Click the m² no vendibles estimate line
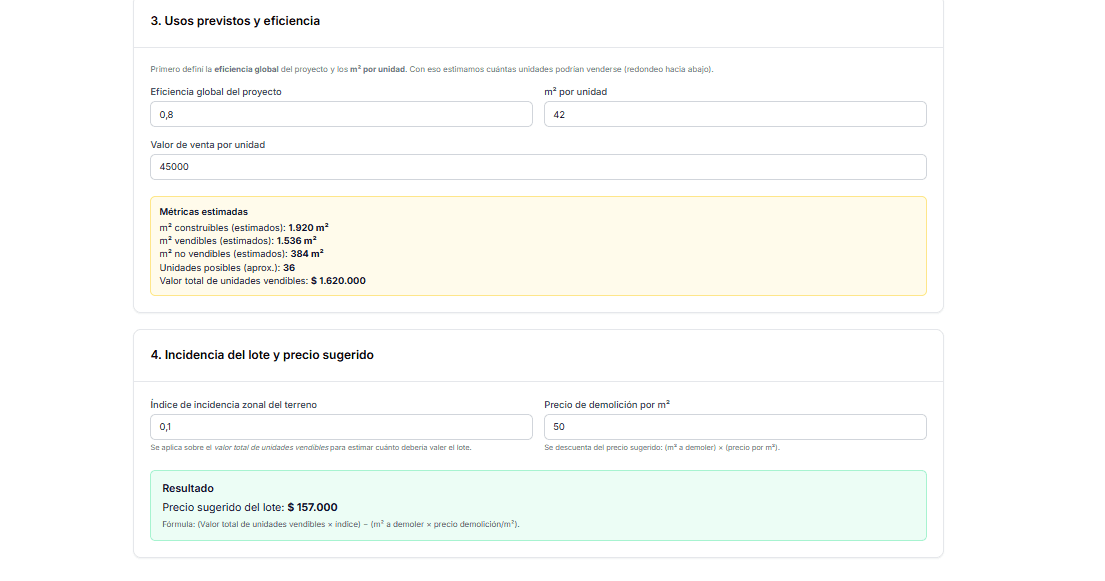The width and height of the screenshot is (1105, 581). coord(241,254)
